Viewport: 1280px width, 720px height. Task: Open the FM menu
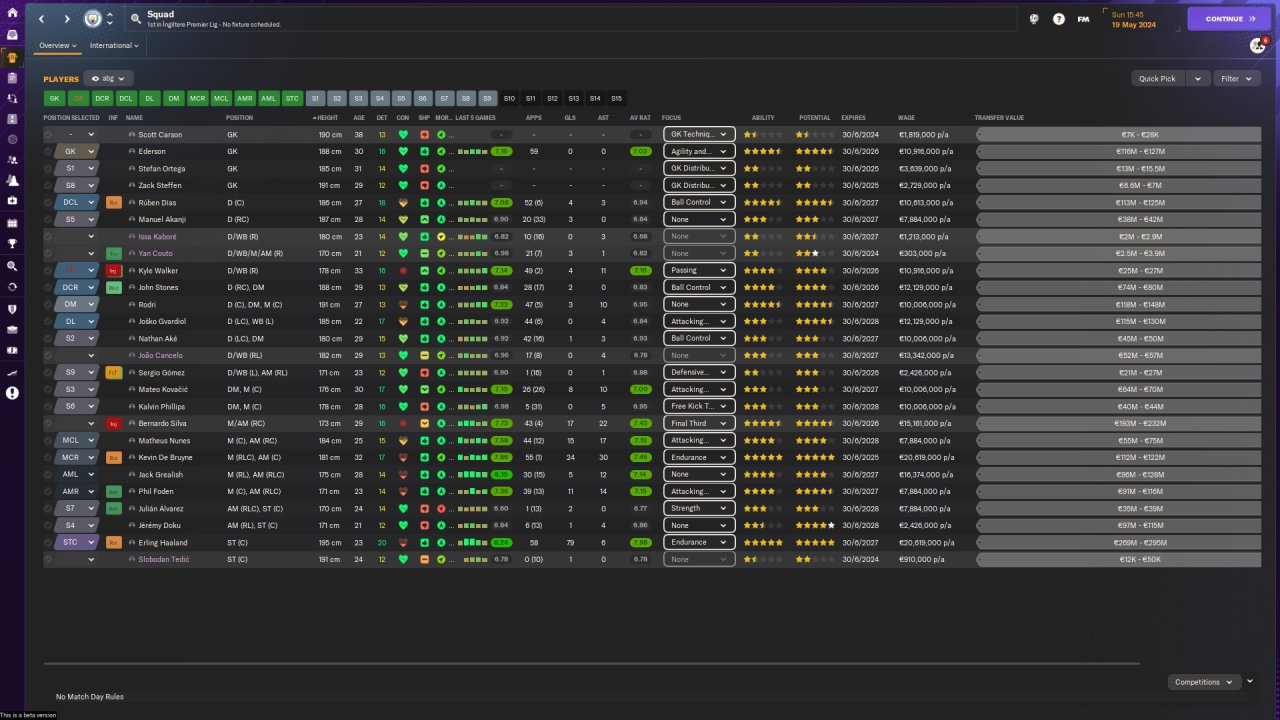(x=1084, y=19)
